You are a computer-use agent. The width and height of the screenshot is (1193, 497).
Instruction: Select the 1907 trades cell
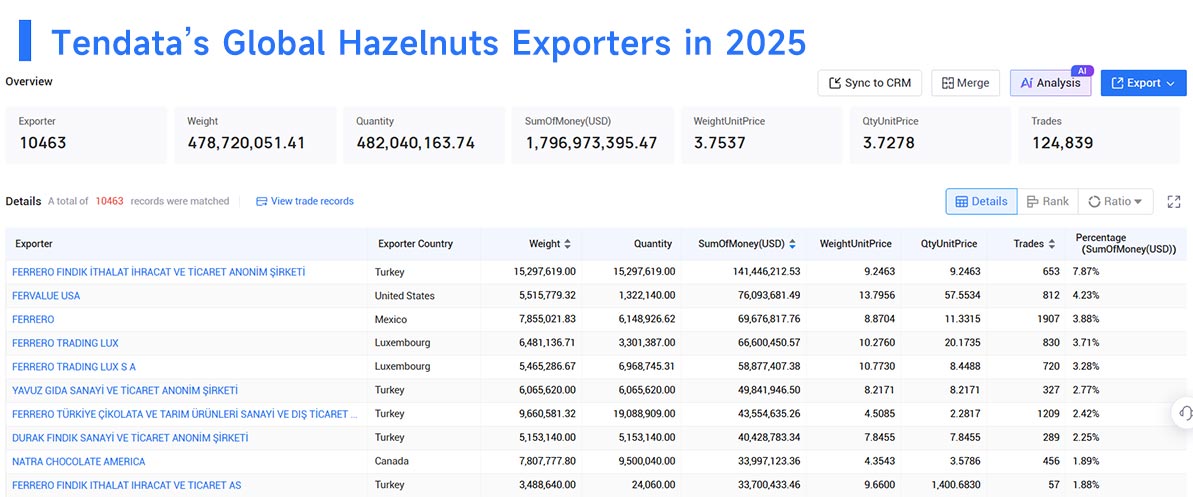tap(1048, 319)
